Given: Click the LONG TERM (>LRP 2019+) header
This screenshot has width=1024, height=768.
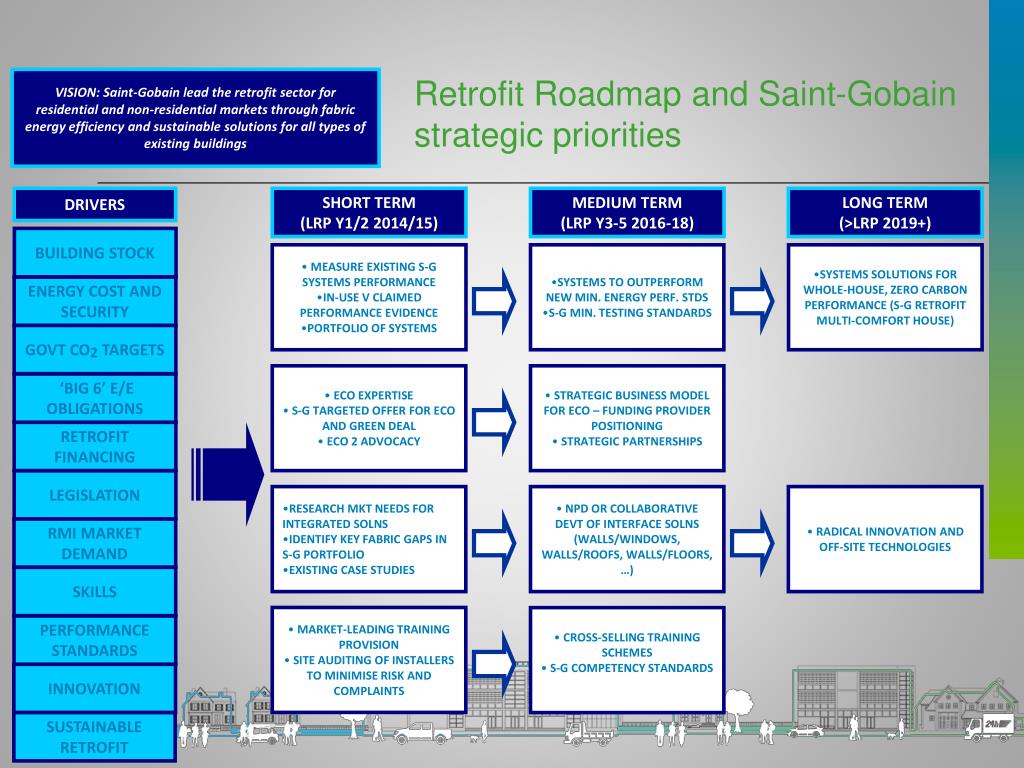Looking at the screenshot, I should point(885,212).
